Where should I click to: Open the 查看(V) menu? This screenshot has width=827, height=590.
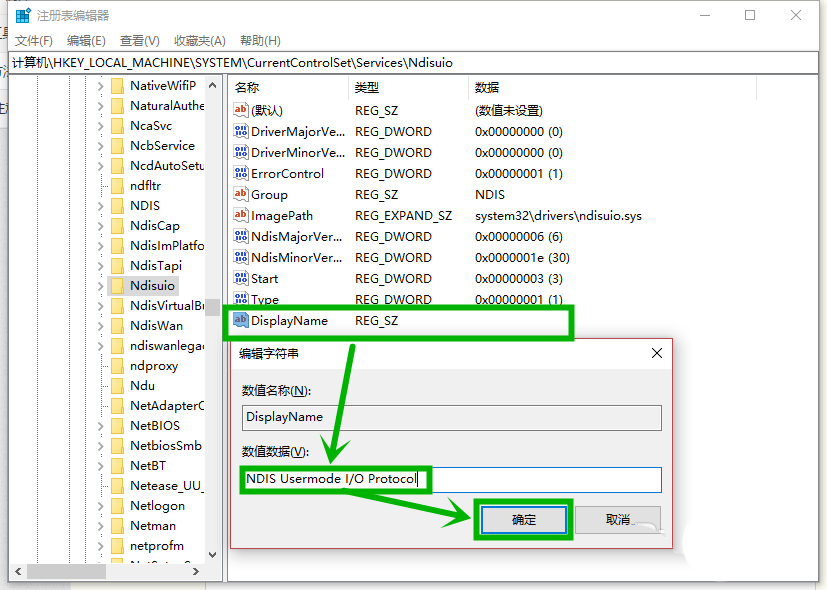[140, 41]
